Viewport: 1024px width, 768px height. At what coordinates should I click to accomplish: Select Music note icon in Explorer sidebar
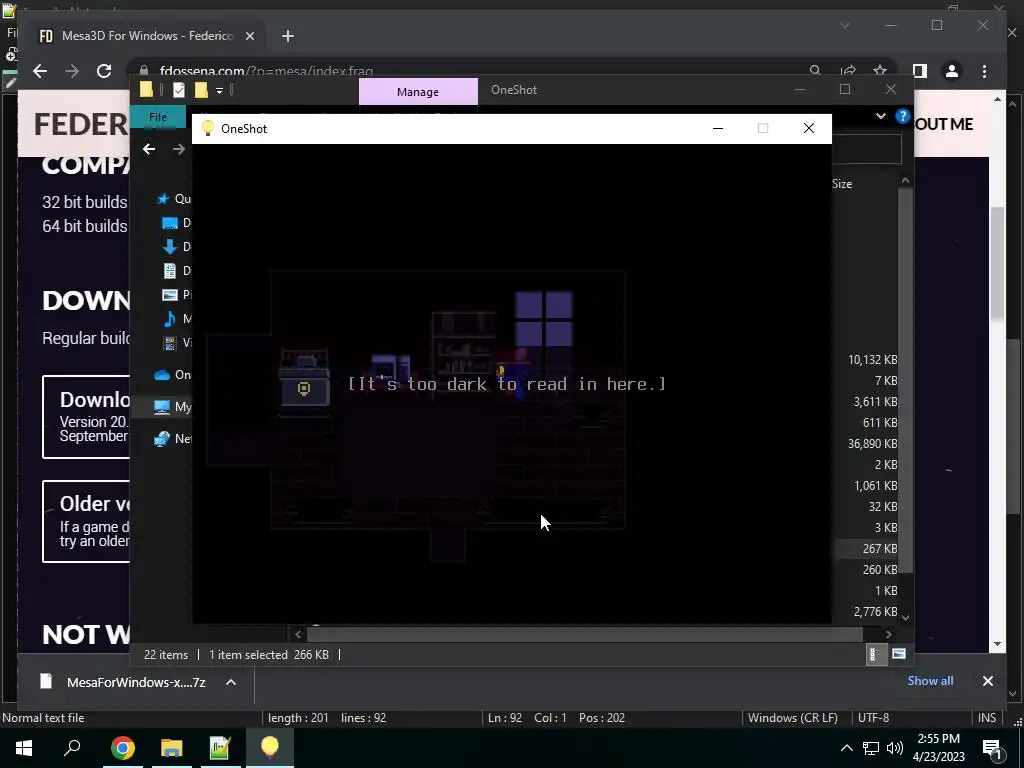(170, 319)
